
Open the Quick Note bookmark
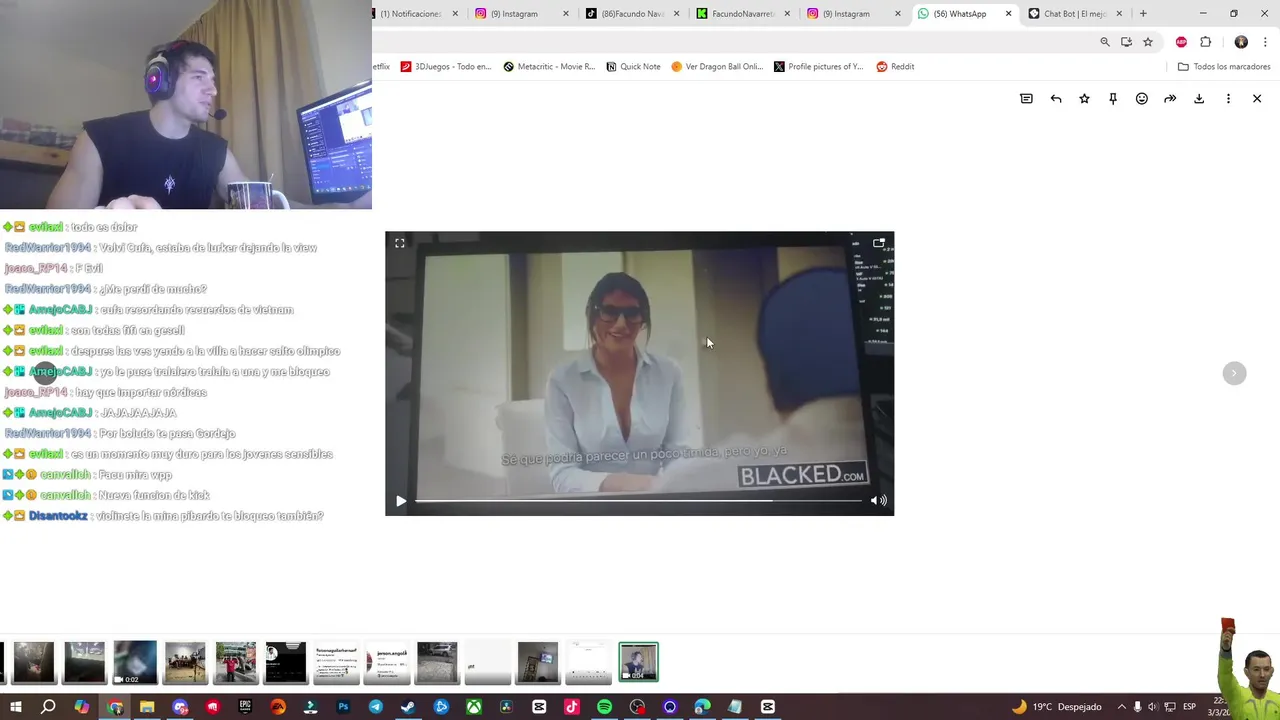(x=633, y=67)
